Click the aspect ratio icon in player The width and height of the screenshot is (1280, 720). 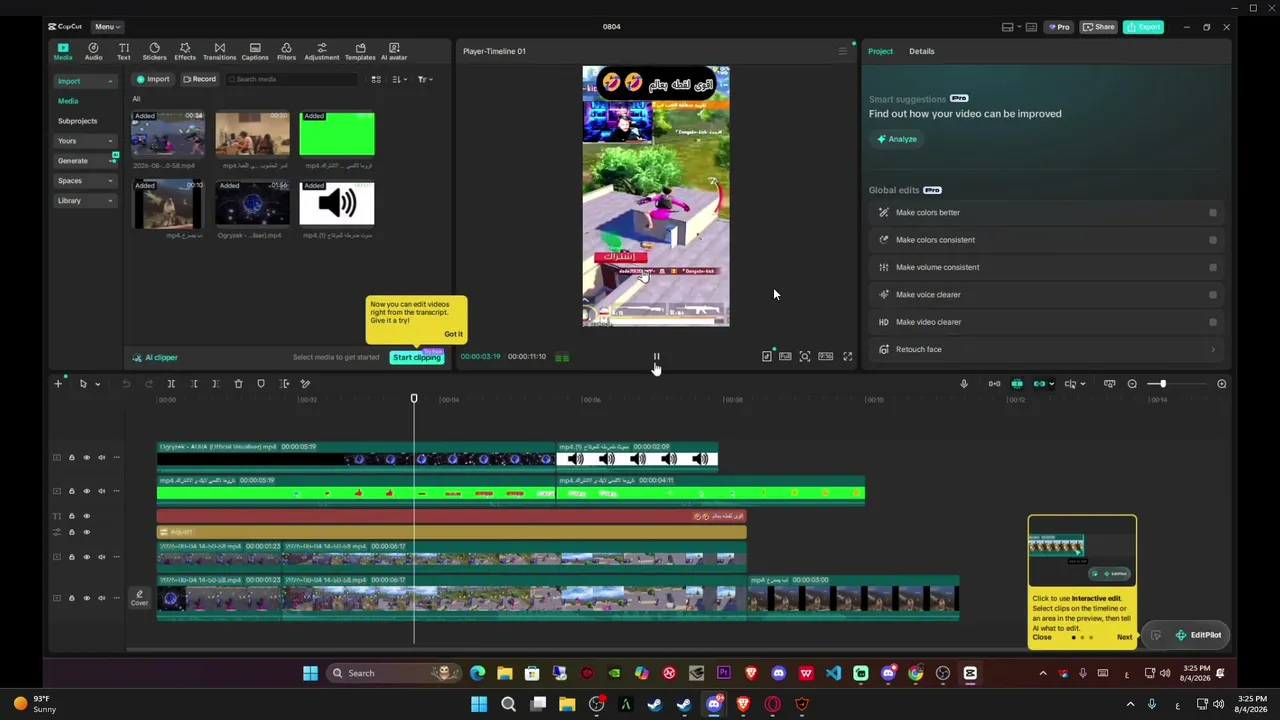(826, 356)
